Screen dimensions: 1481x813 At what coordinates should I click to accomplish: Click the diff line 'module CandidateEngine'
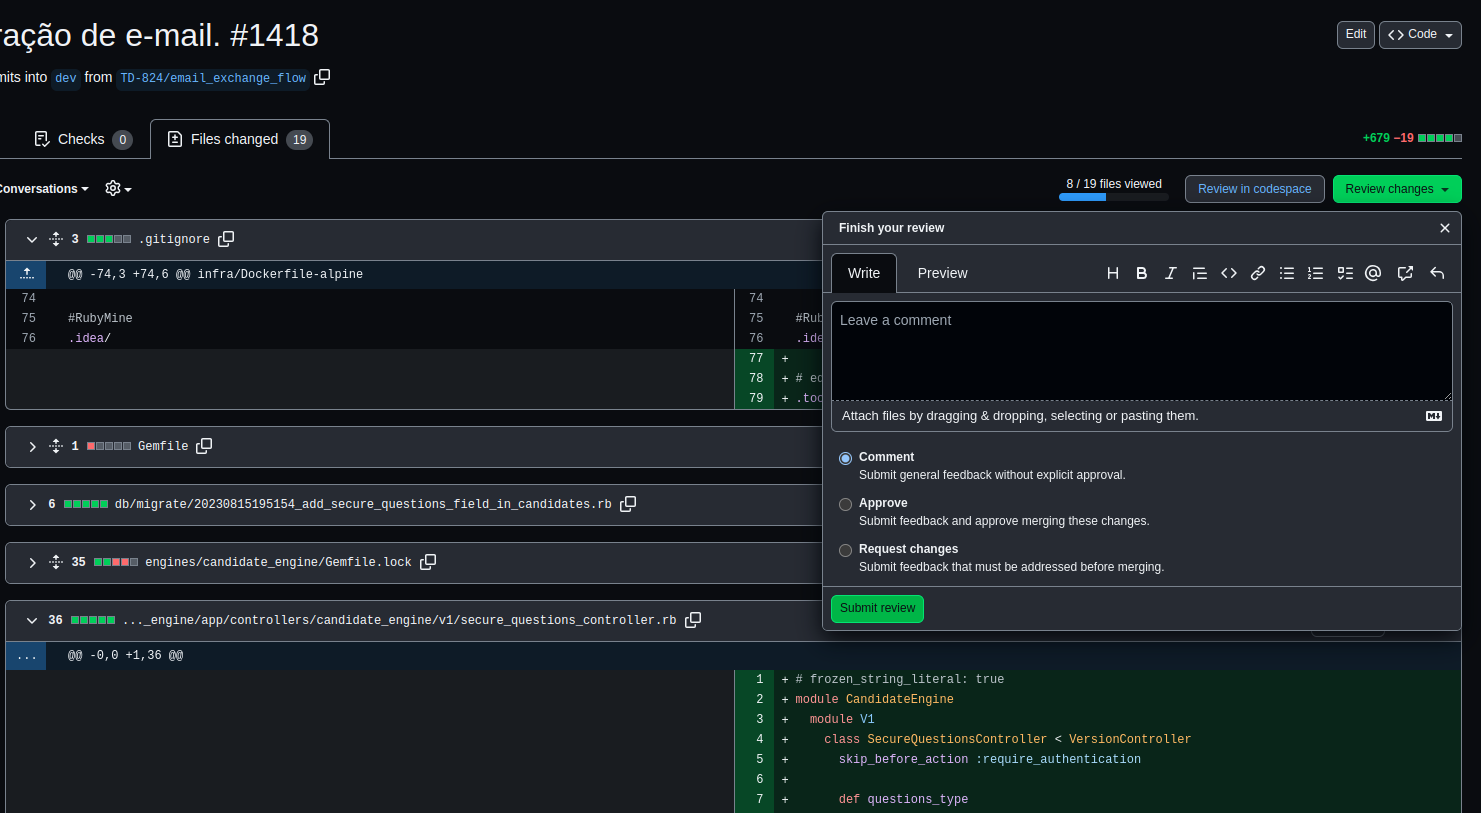coord(874,699)
